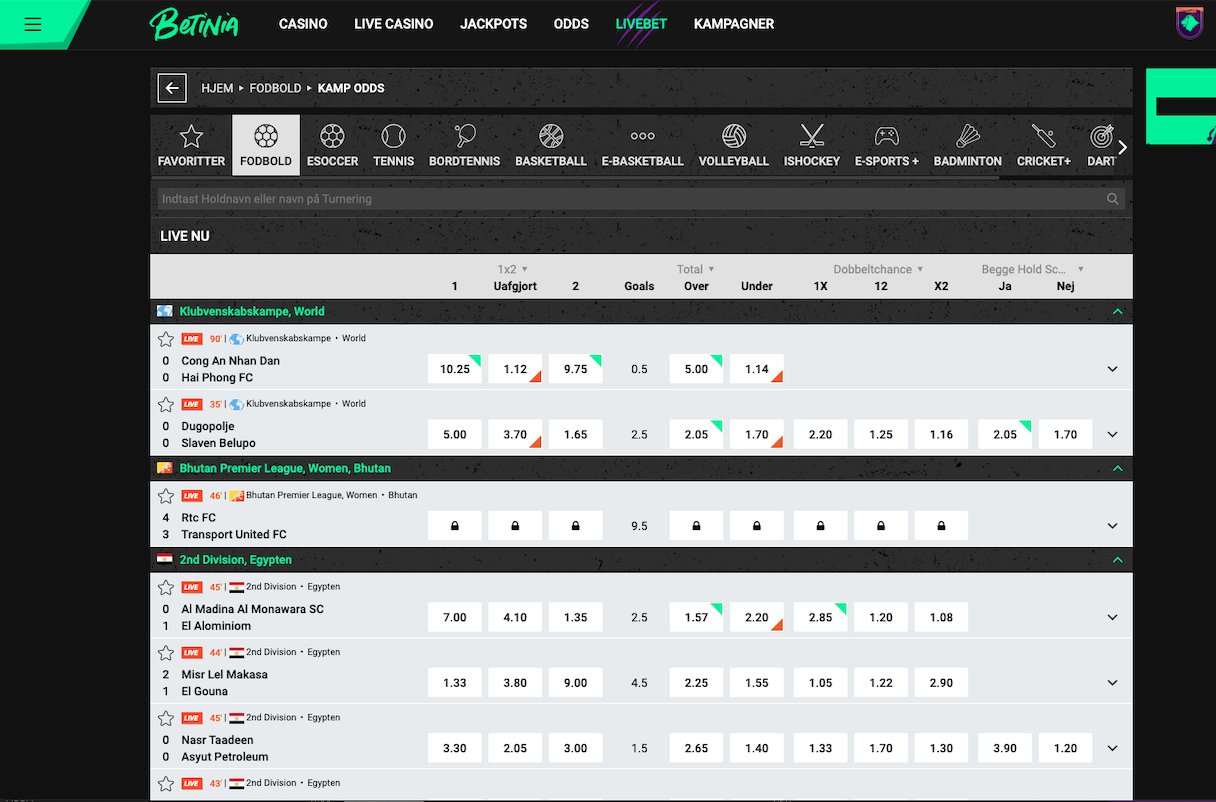
Task: Select the Tennis sport icon
Action: (x=393, y=145)
